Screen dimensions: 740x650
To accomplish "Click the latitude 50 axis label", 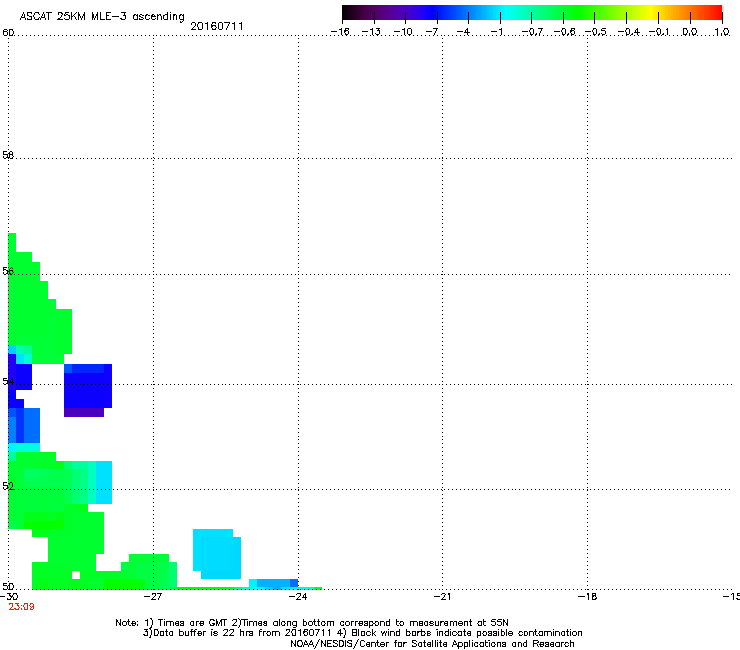I will (8, 586).
